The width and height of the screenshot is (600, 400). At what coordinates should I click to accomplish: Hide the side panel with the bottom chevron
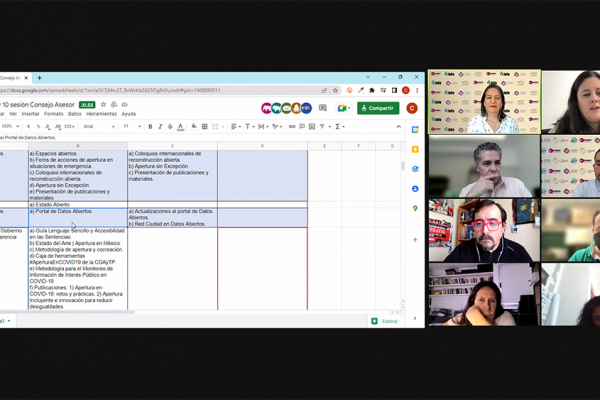click(415, 318)
